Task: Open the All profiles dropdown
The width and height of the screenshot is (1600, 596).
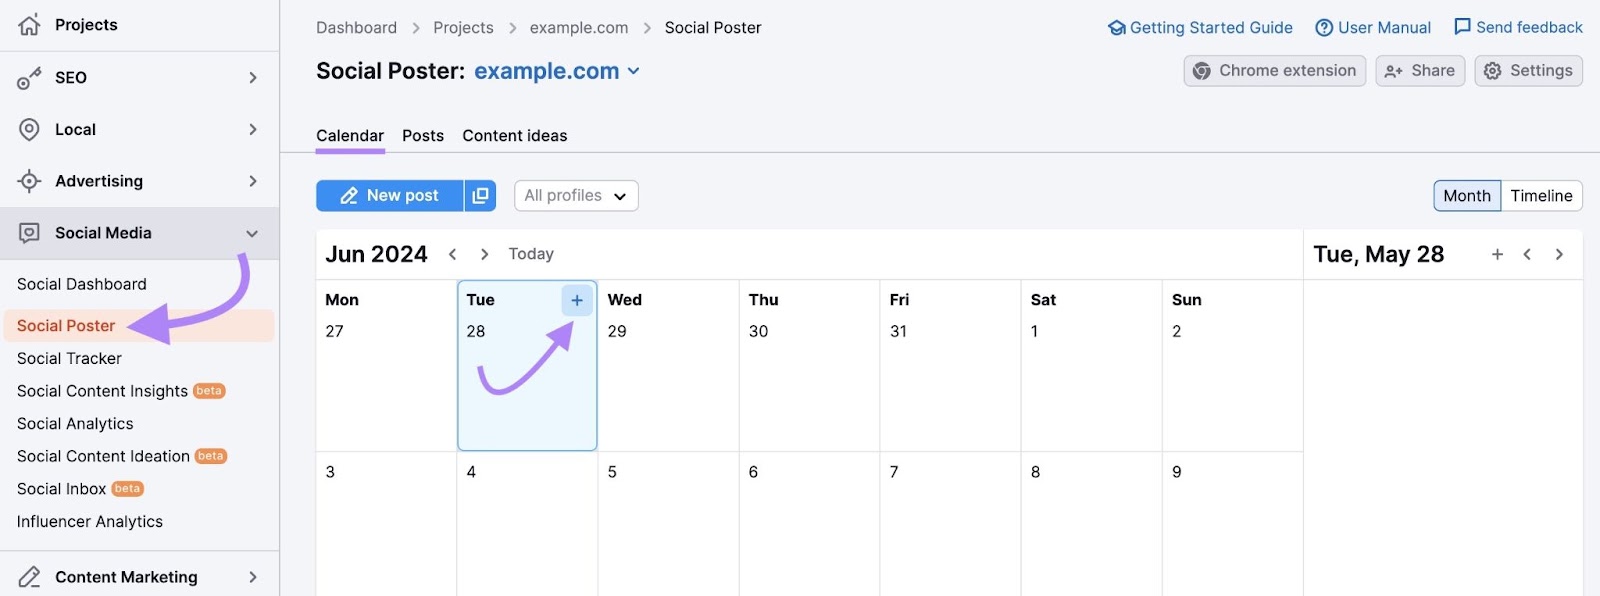Action: tap(575, 195)
